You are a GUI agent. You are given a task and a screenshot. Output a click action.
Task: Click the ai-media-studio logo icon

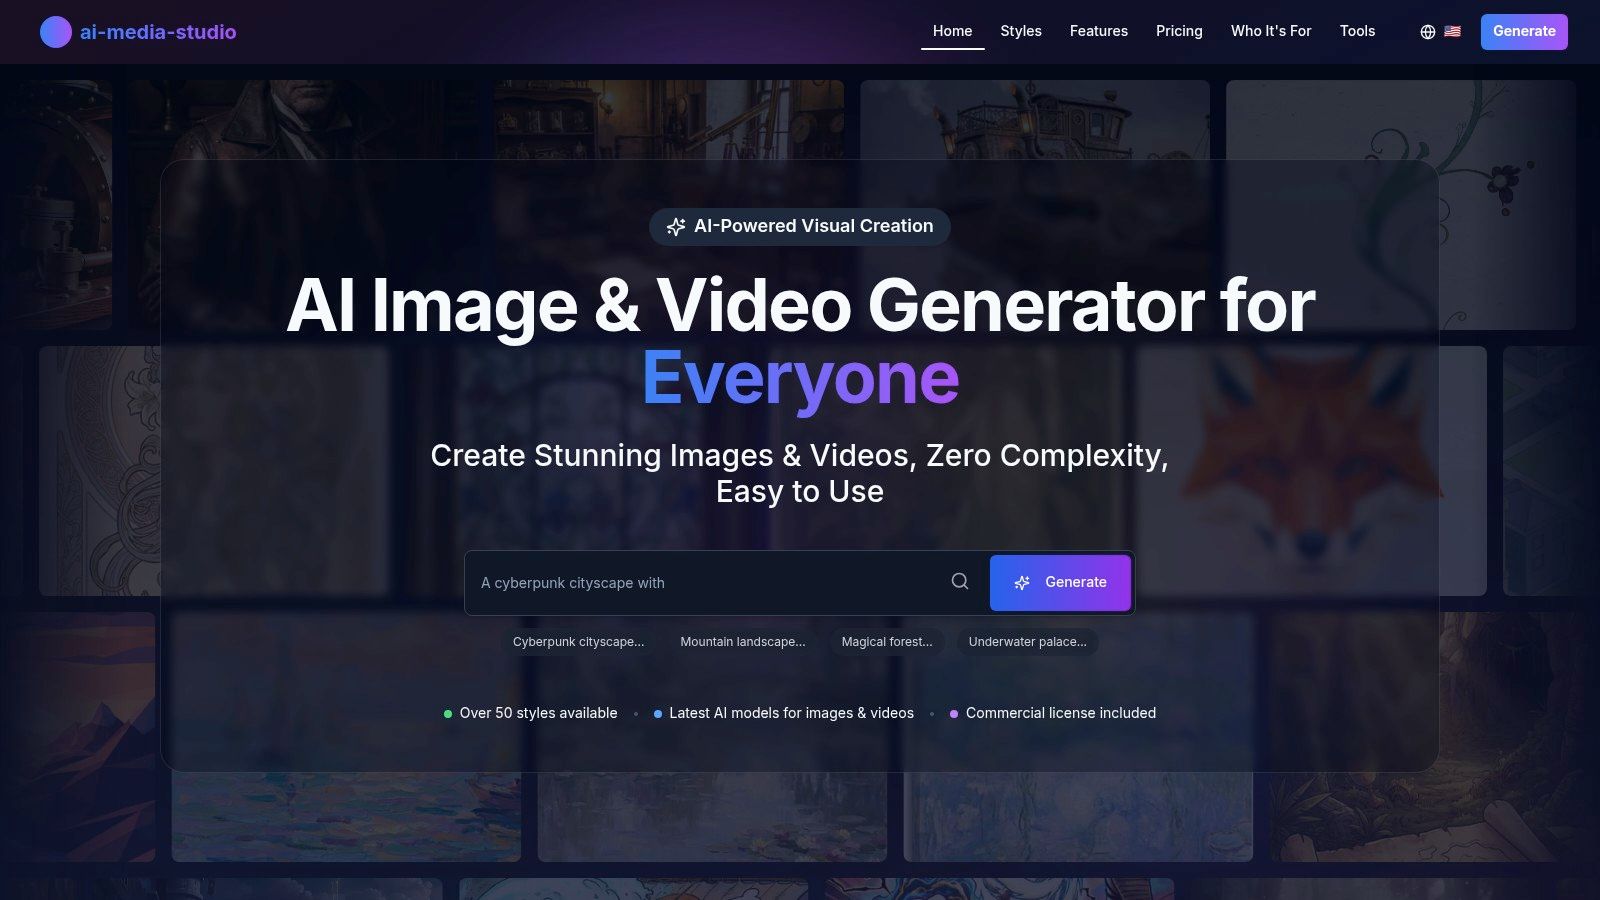coord(55,31)
